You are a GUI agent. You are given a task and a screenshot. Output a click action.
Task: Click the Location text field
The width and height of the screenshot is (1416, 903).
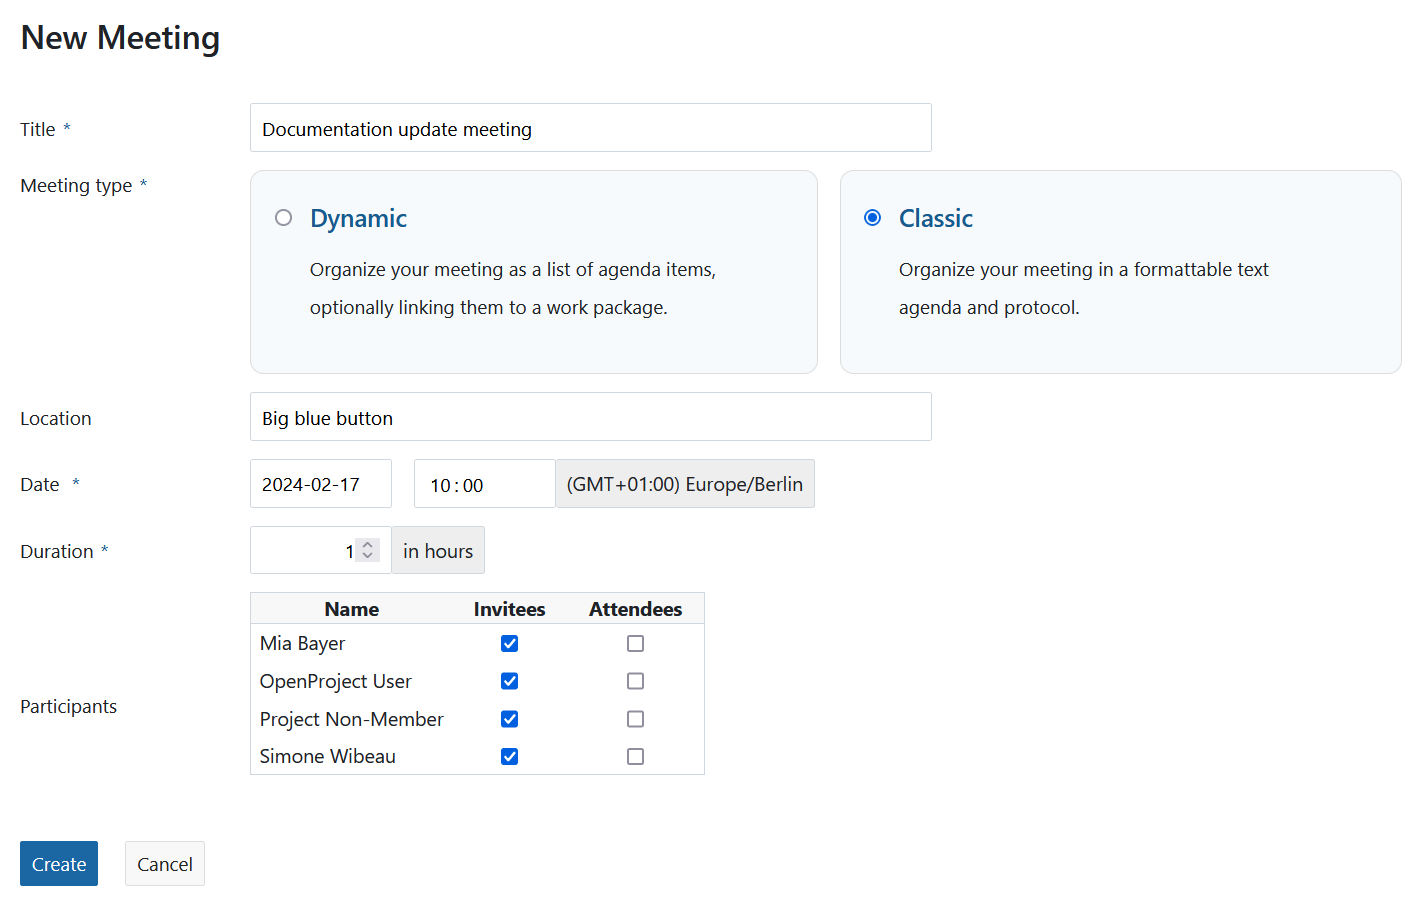590,417
